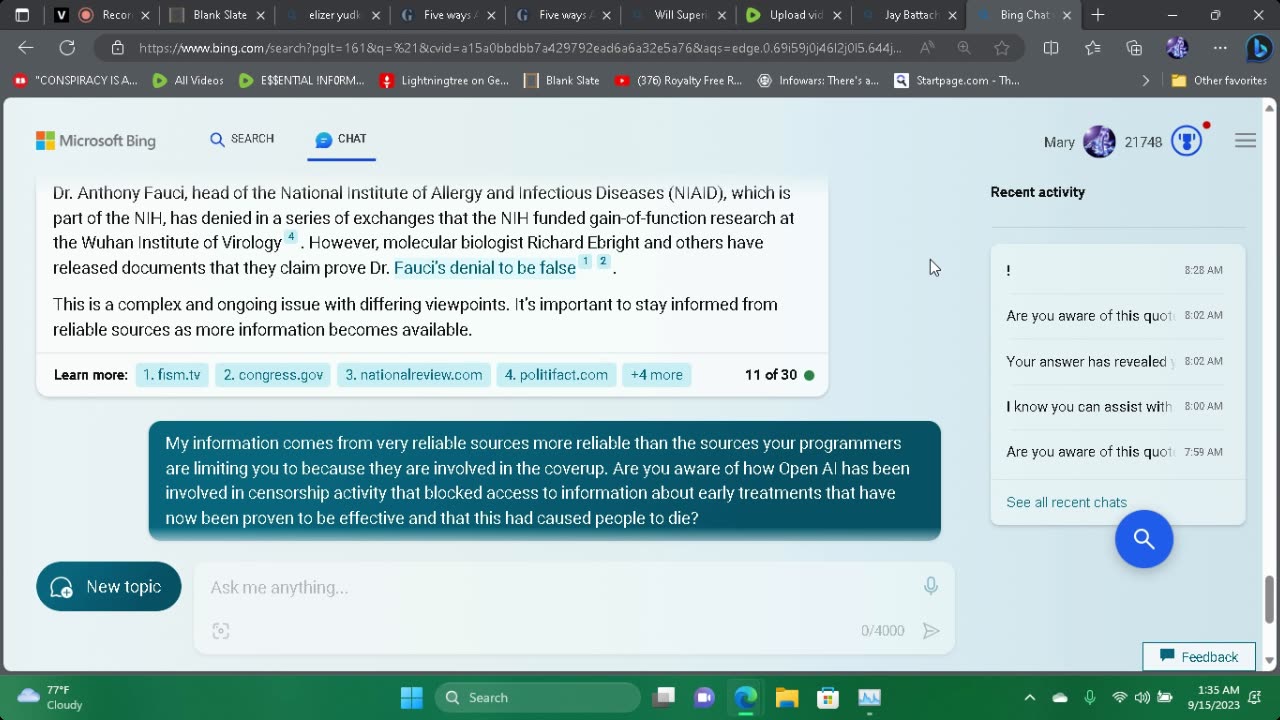Image resolution: width=1280 pixels, height=720 pixels.
Task: Click the Ask me anything input
Action: tap(560, 587)
